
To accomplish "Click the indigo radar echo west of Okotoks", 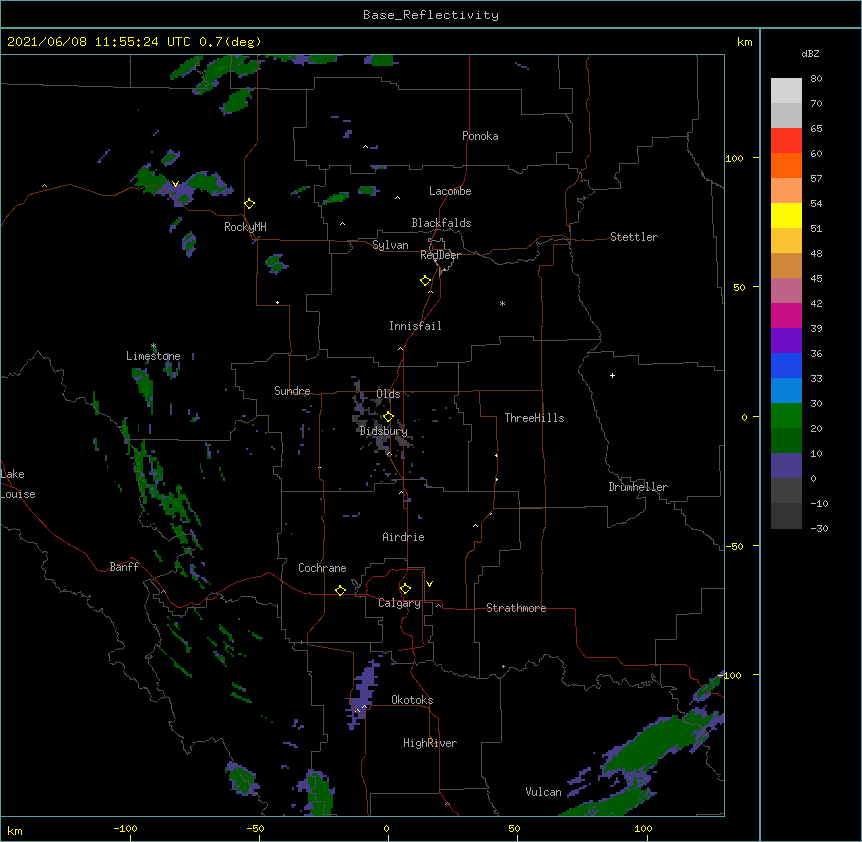I will 363,693.
